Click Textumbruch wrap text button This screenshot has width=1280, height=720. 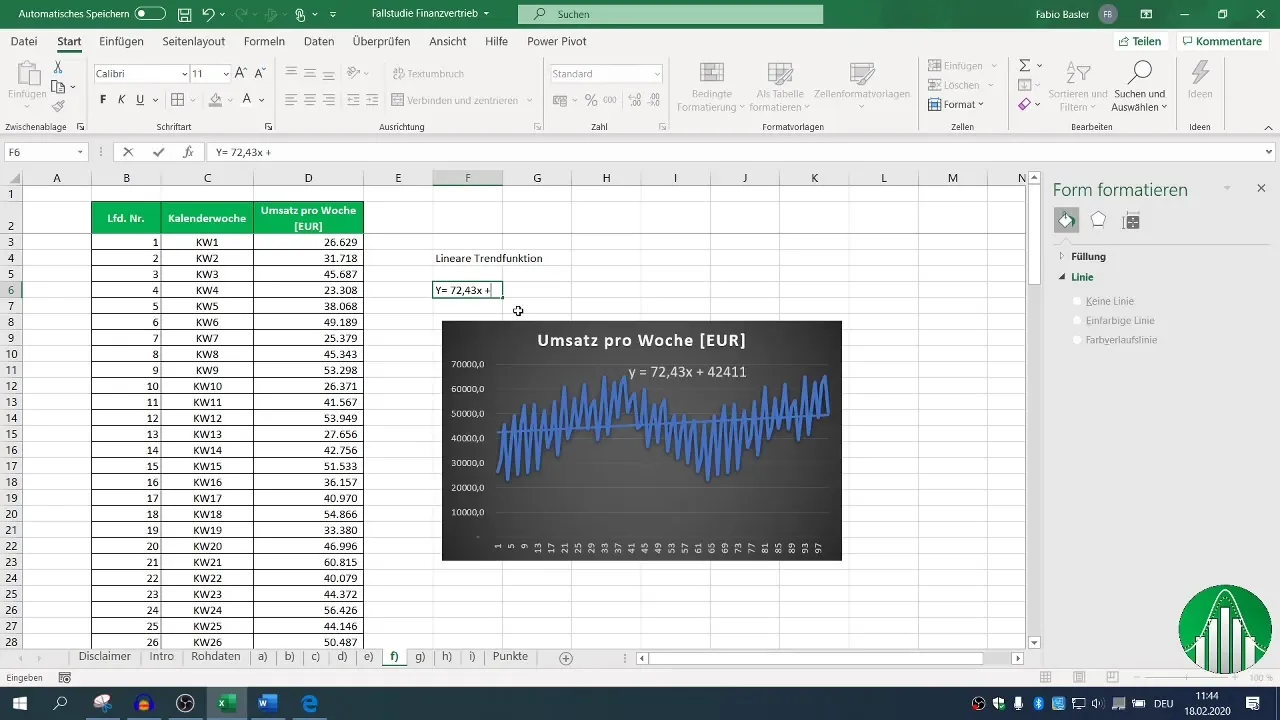click(428, 74)
